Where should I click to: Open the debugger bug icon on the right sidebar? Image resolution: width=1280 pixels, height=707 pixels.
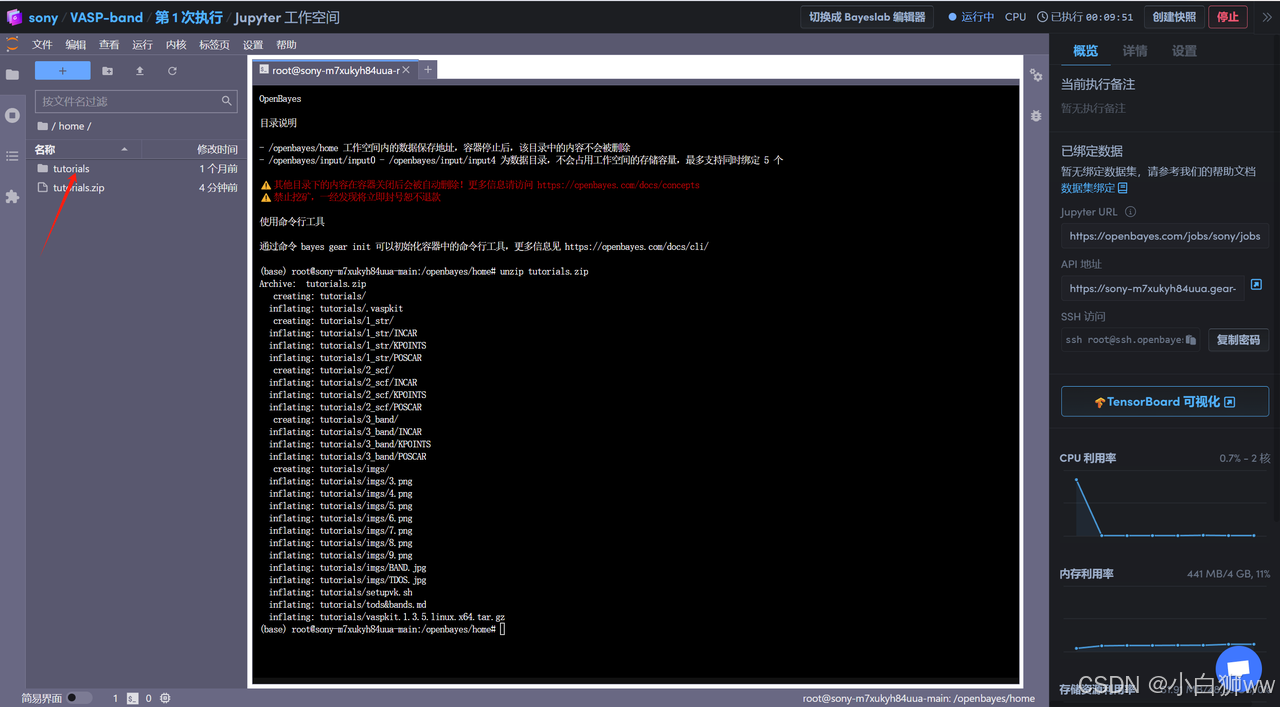1036,116
